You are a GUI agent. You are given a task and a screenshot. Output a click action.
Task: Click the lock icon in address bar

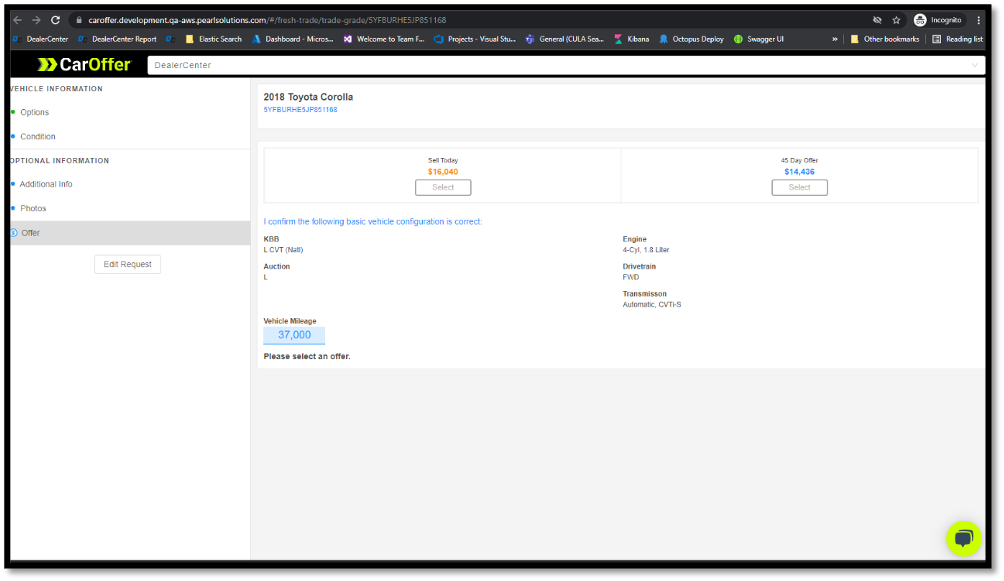[x=79, y=20]
